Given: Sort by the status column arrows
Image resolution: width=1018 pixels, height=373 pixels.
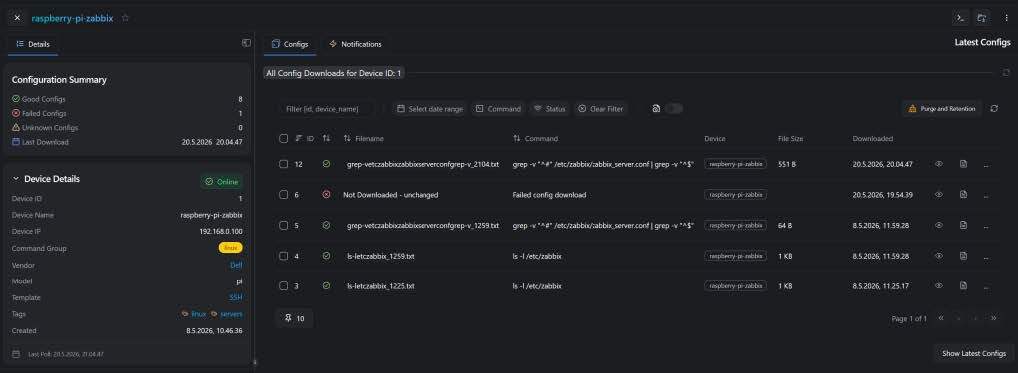Looking at the screenshot, I should coord(326,138).
